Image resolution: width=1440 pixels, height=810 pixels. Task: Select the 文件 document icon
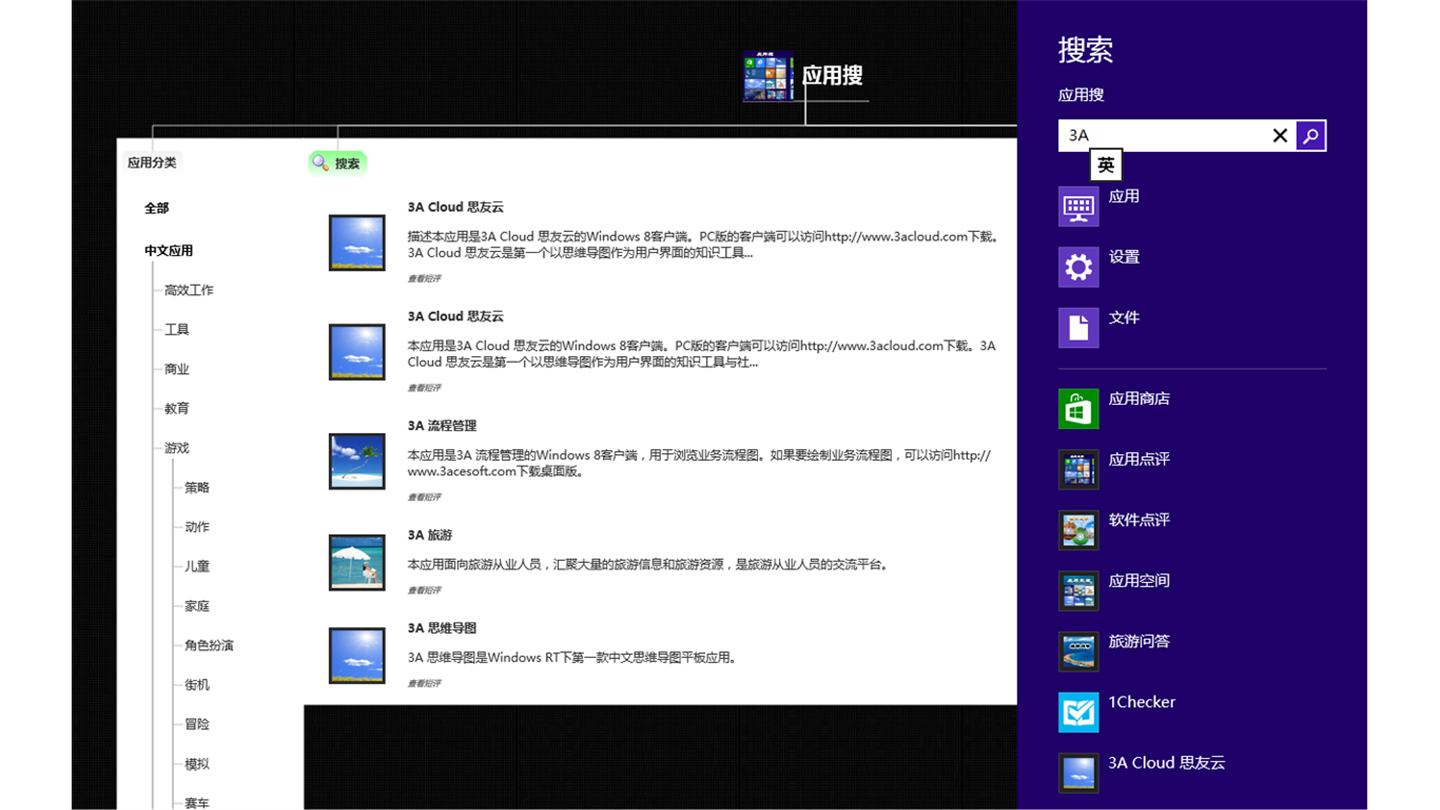click(x=1078, y=328)
